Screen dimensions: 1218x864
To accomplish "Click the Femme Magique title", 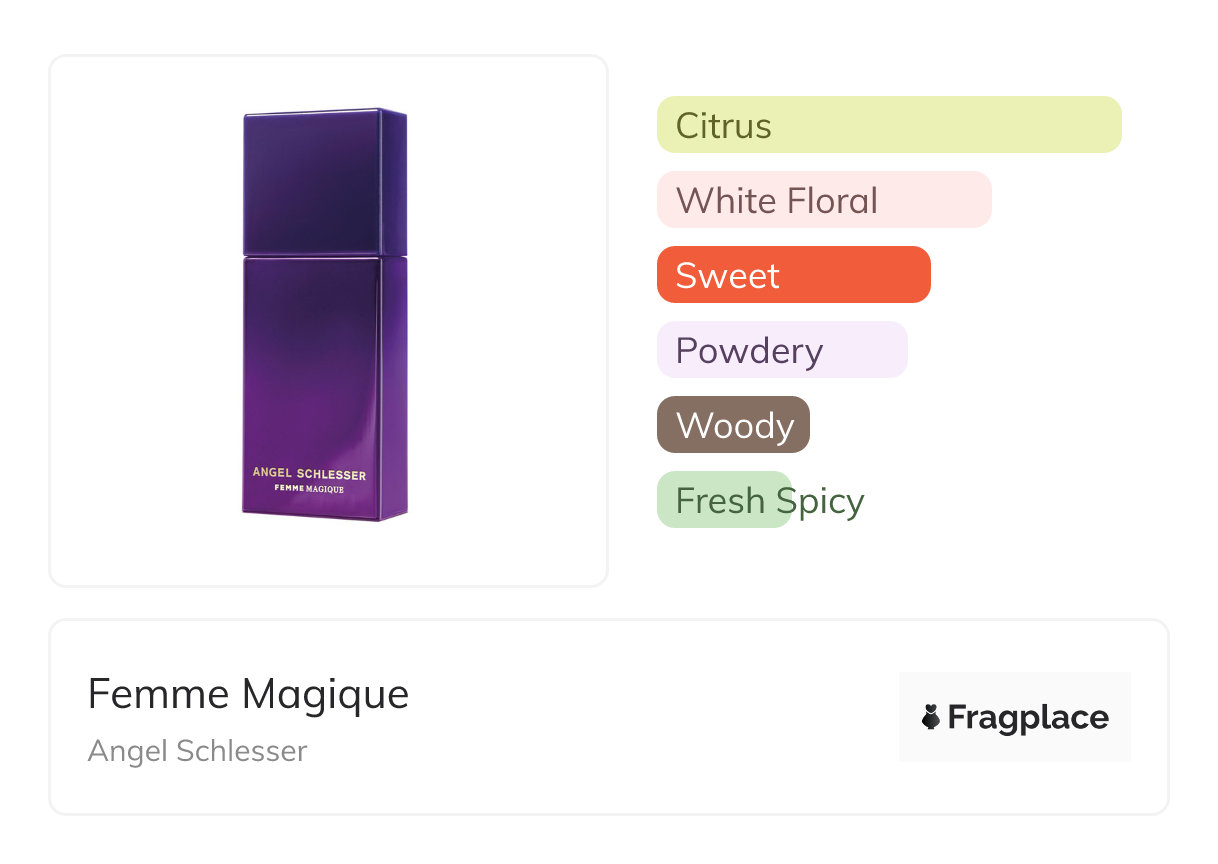I will click(x=248, y=694).
